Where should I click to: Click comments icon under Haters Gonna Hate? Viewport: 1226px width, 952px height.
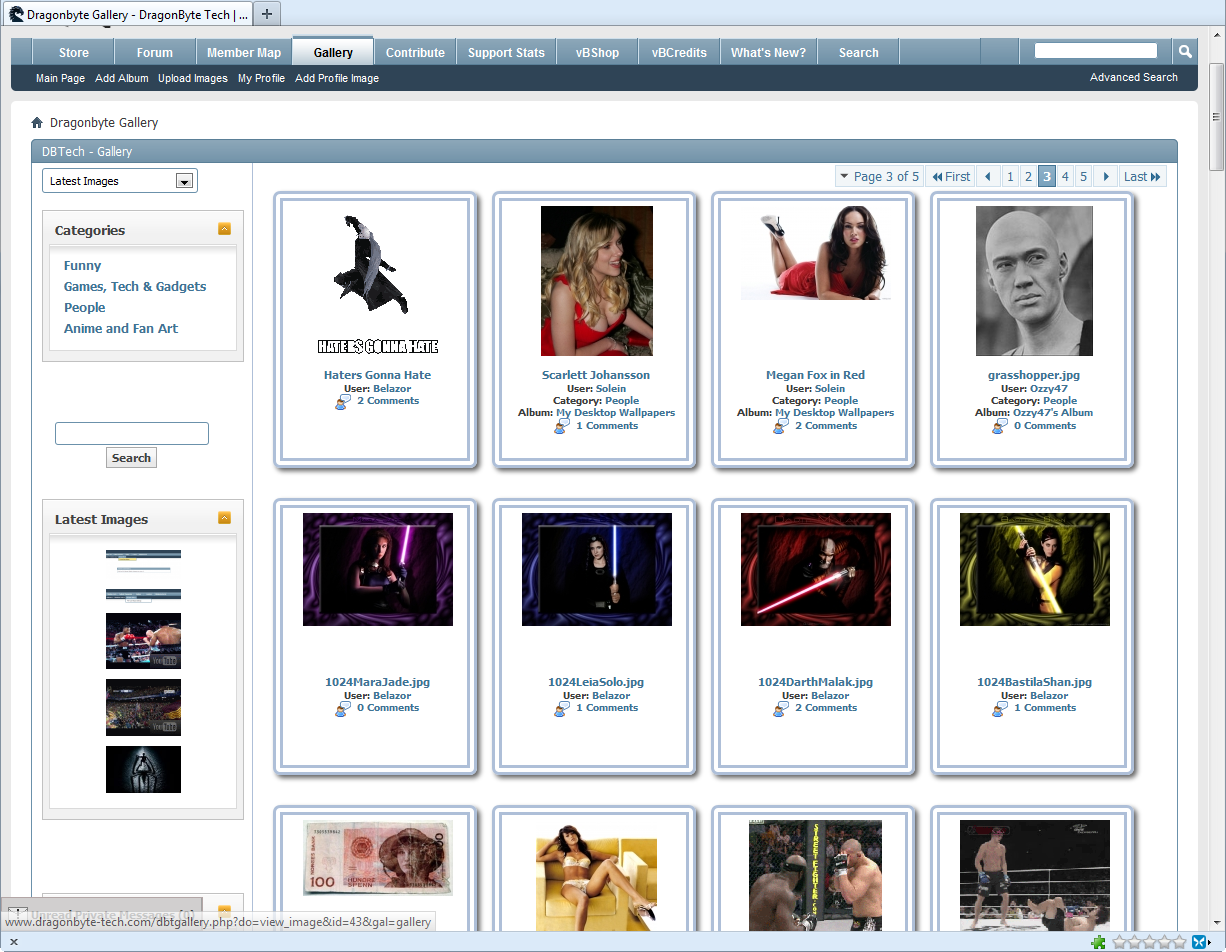point(344,401)
